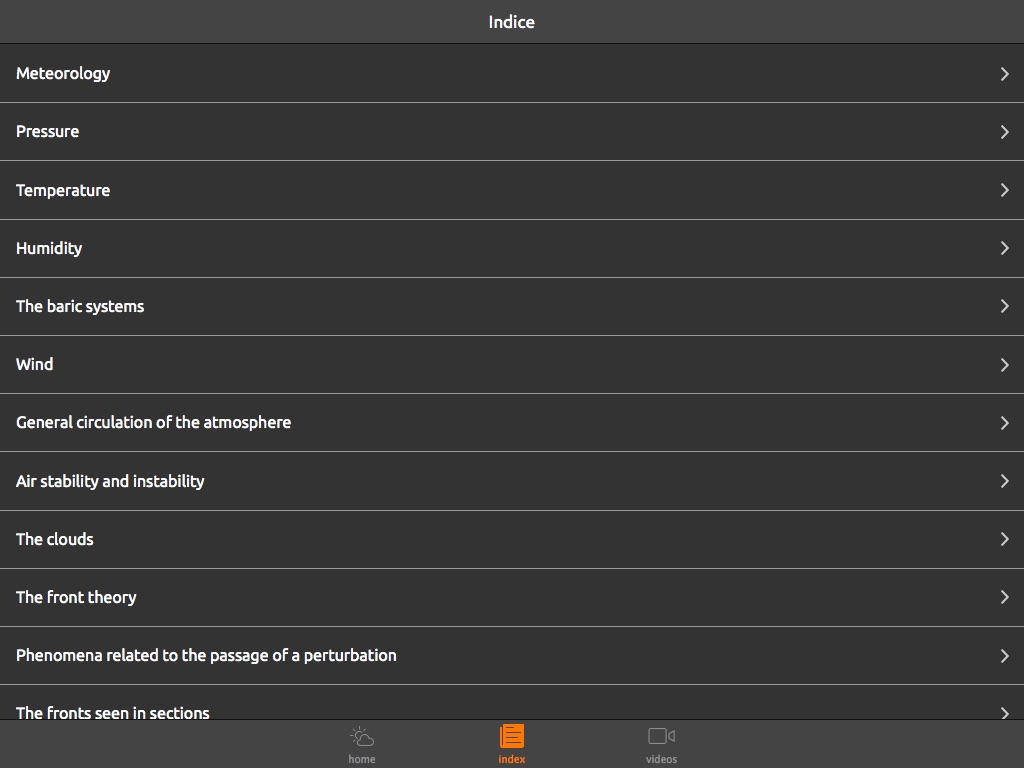Screen dimensions: 1024x768
Task: Click the Indice header title
Action: tap(511, 22)
